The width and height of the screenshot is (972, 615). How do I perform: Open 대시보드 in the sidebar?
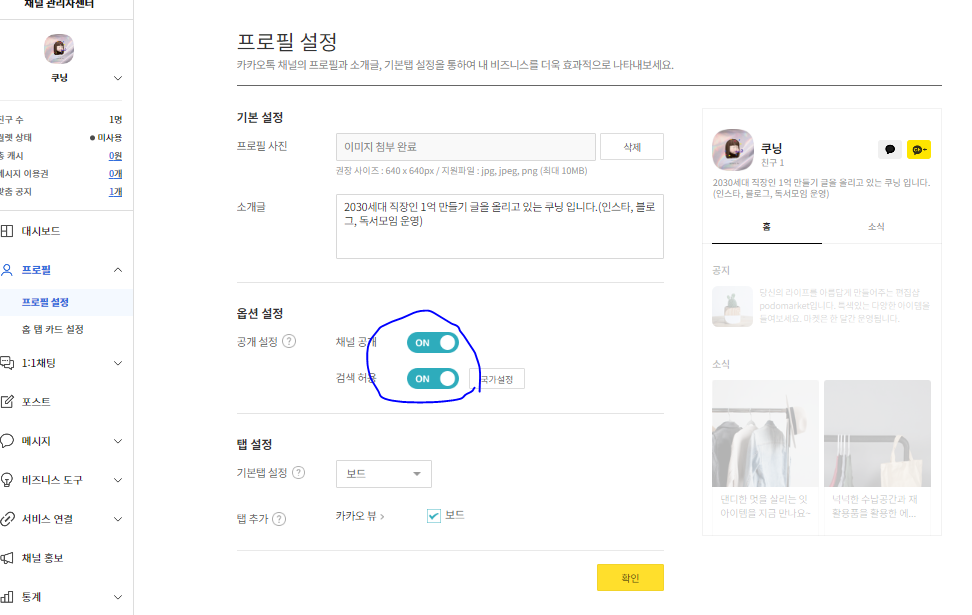(x=41, y=231)
